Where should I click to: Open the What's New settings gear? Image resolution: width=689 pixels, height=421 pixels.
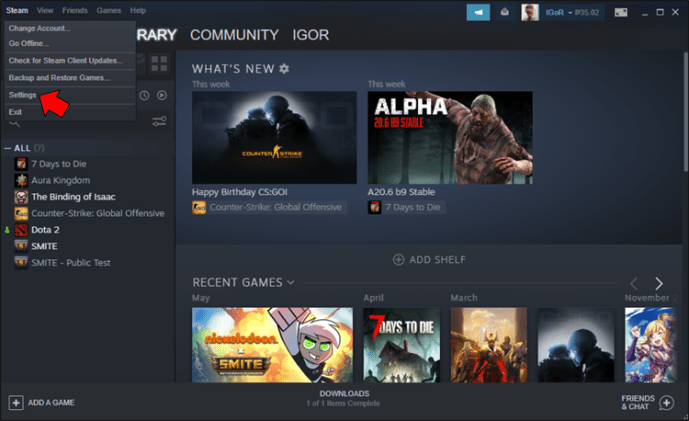[284, 69]
